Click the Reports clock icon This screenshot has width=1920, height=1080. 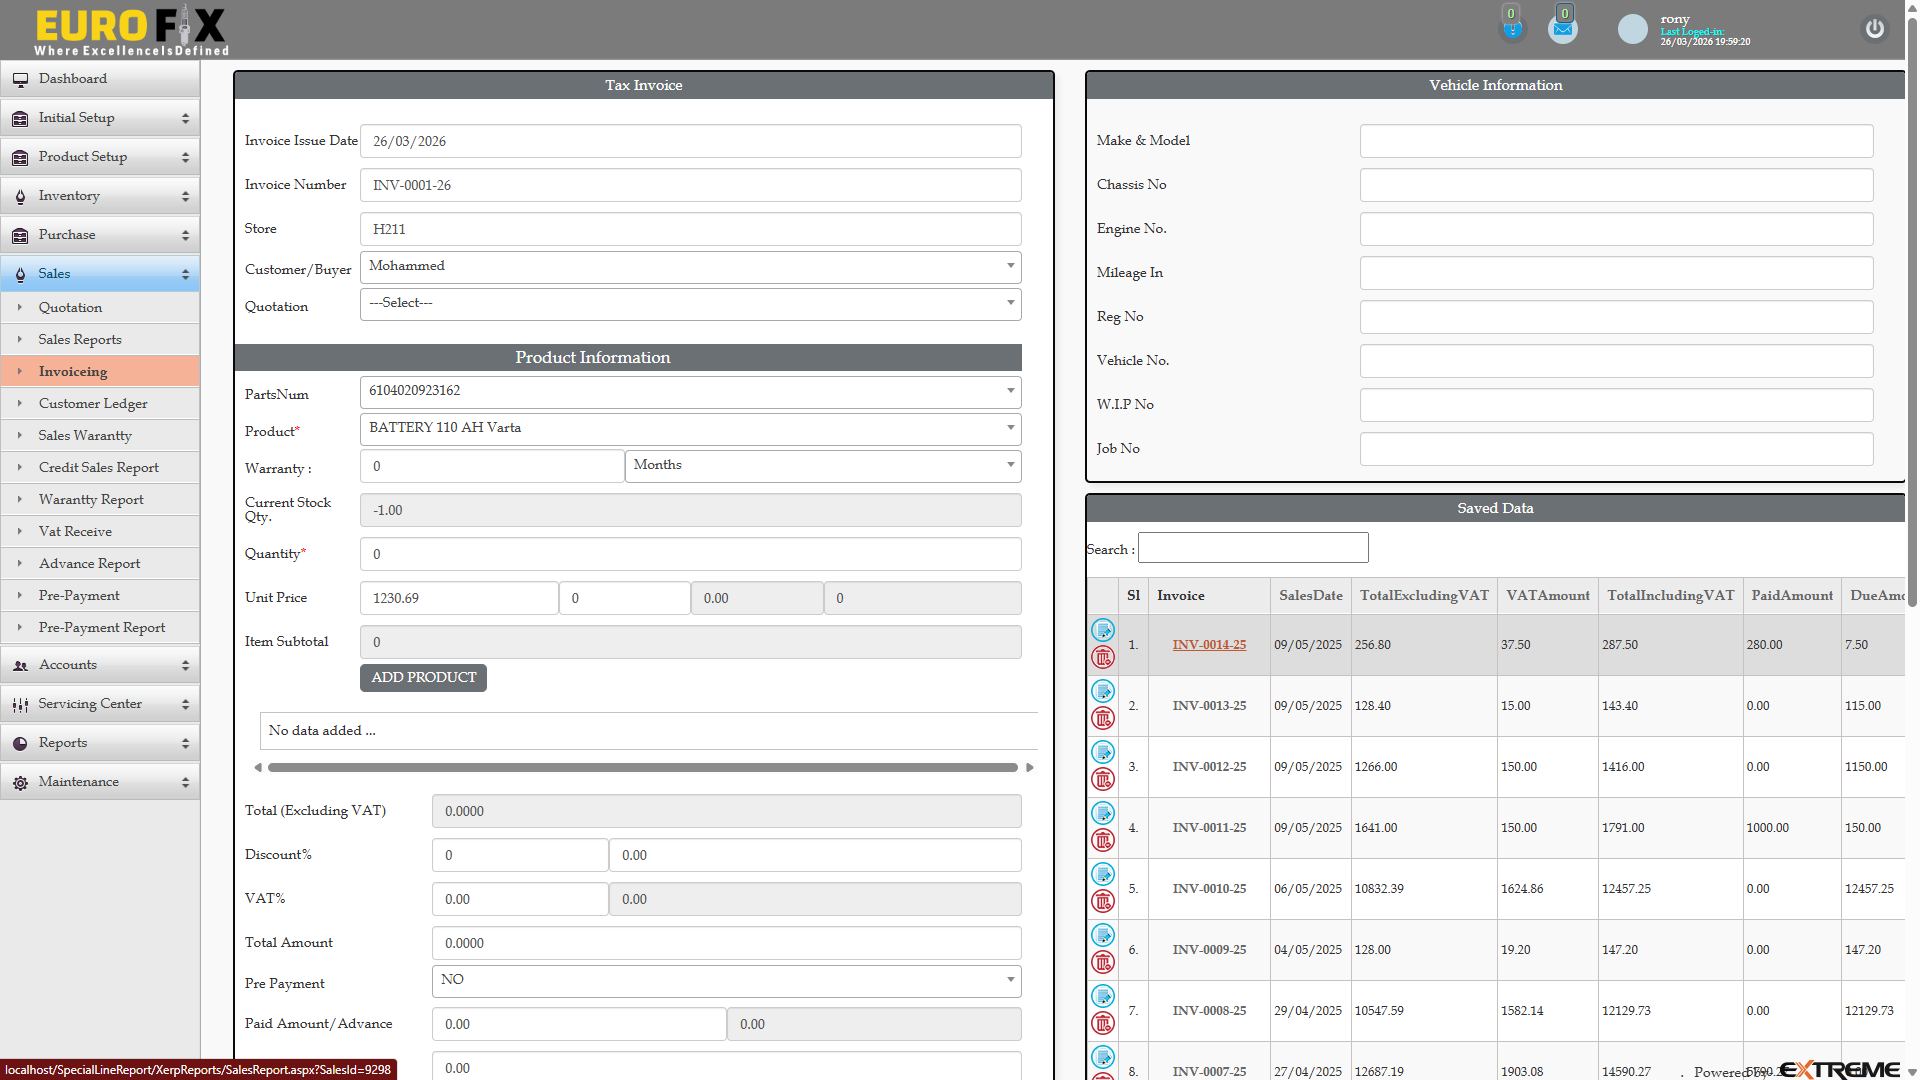tap(20, 743)
